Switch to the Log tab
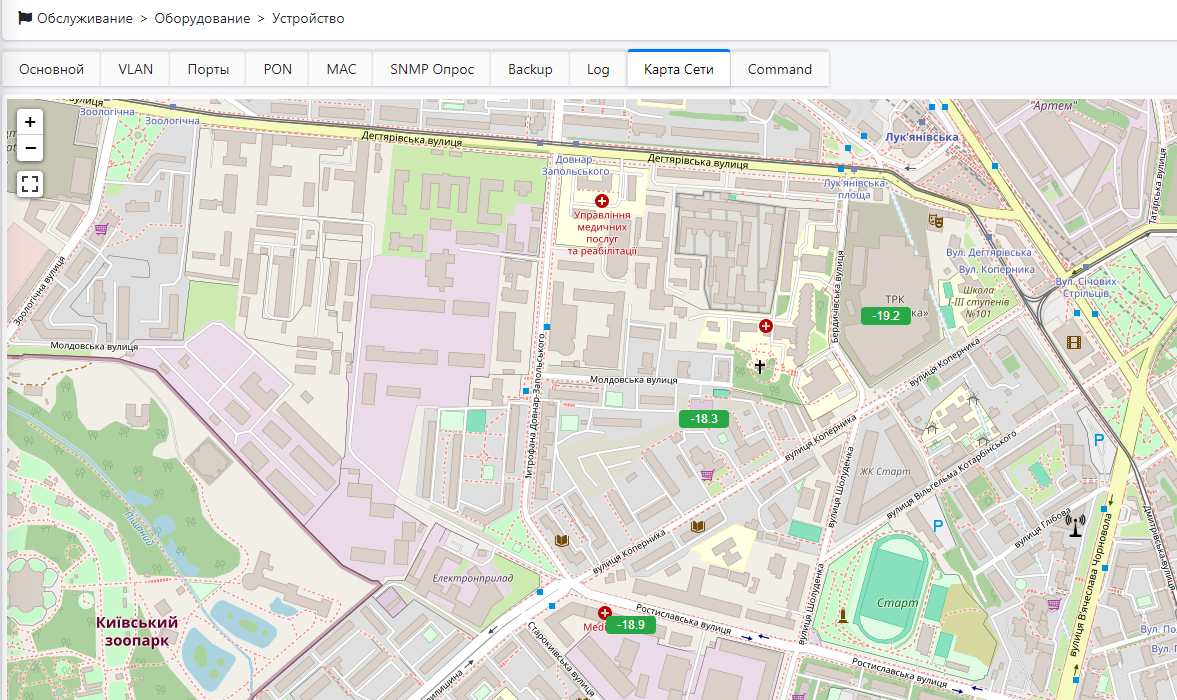 point(598,69)
